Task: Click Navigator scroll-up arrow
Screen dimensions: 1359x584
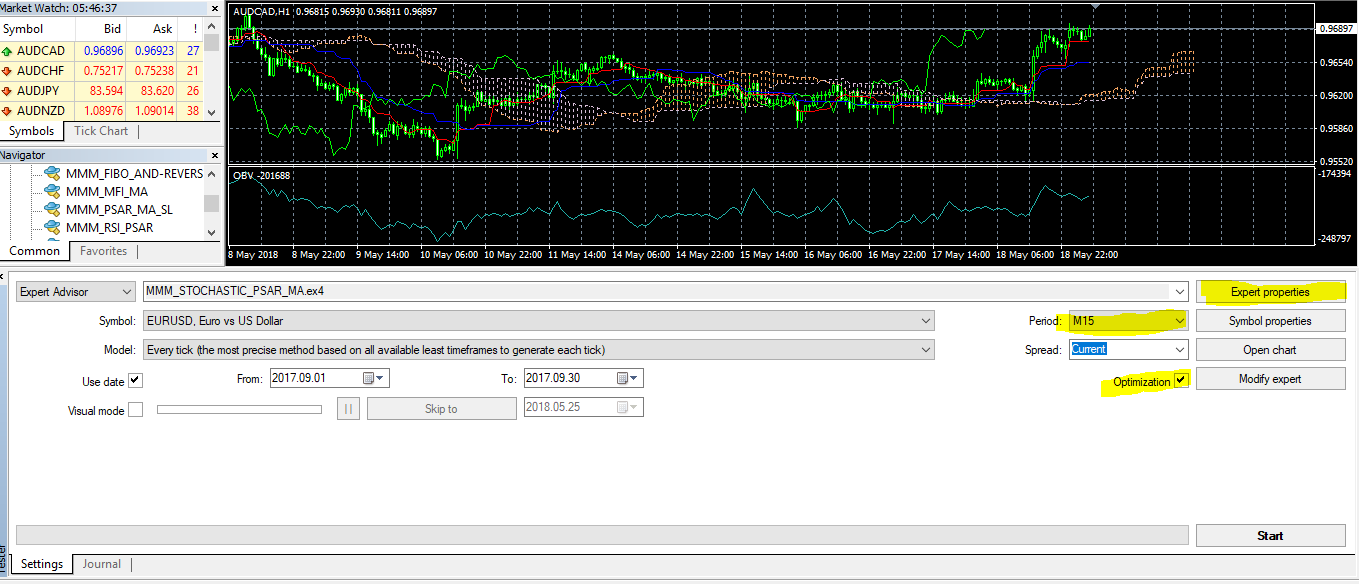Action: (x=211, y=172)
